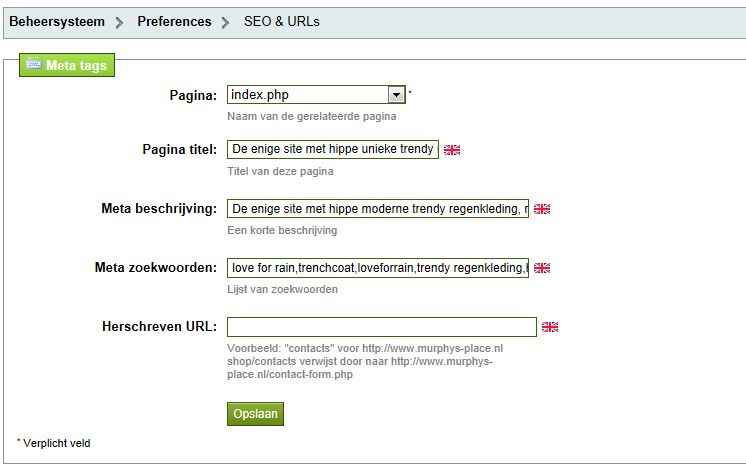Click the flag icon beside Meta zoekwoorden
The image size is (746, 467).
pos(542,268)
